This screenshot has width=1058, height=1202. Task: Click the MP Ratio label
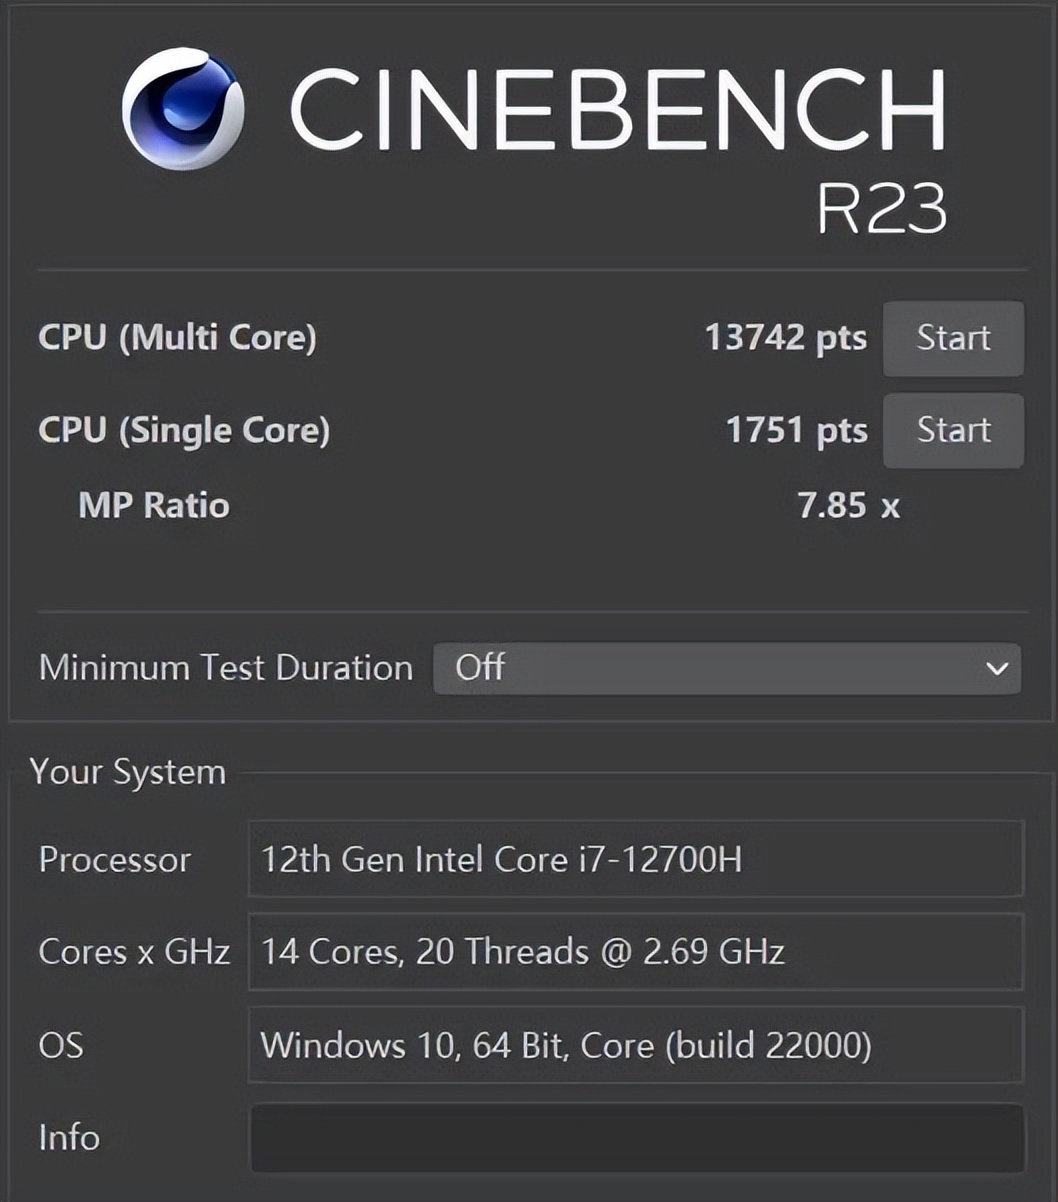pos(154,506)
